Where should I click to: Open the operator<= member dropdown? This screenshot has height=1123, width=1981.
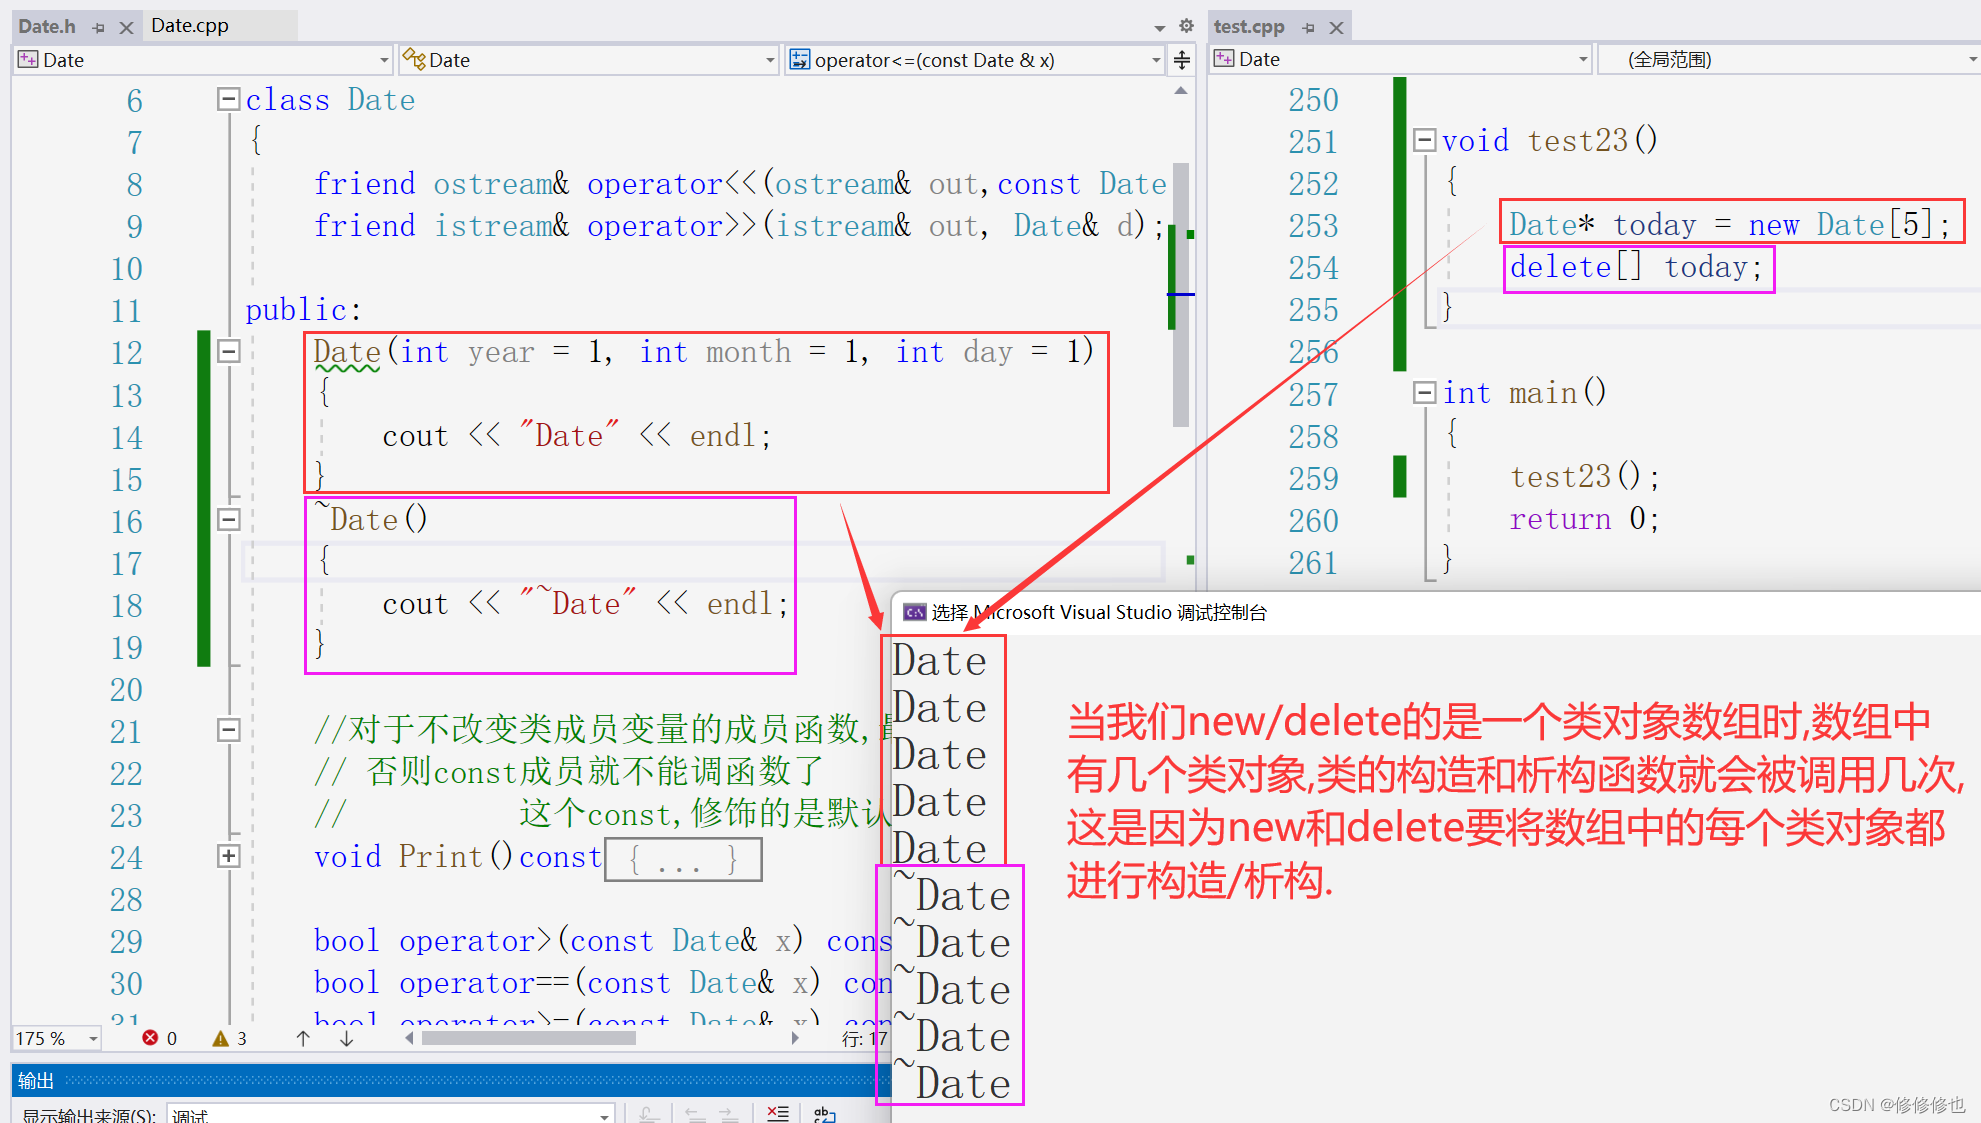(x=1156, y=60)
